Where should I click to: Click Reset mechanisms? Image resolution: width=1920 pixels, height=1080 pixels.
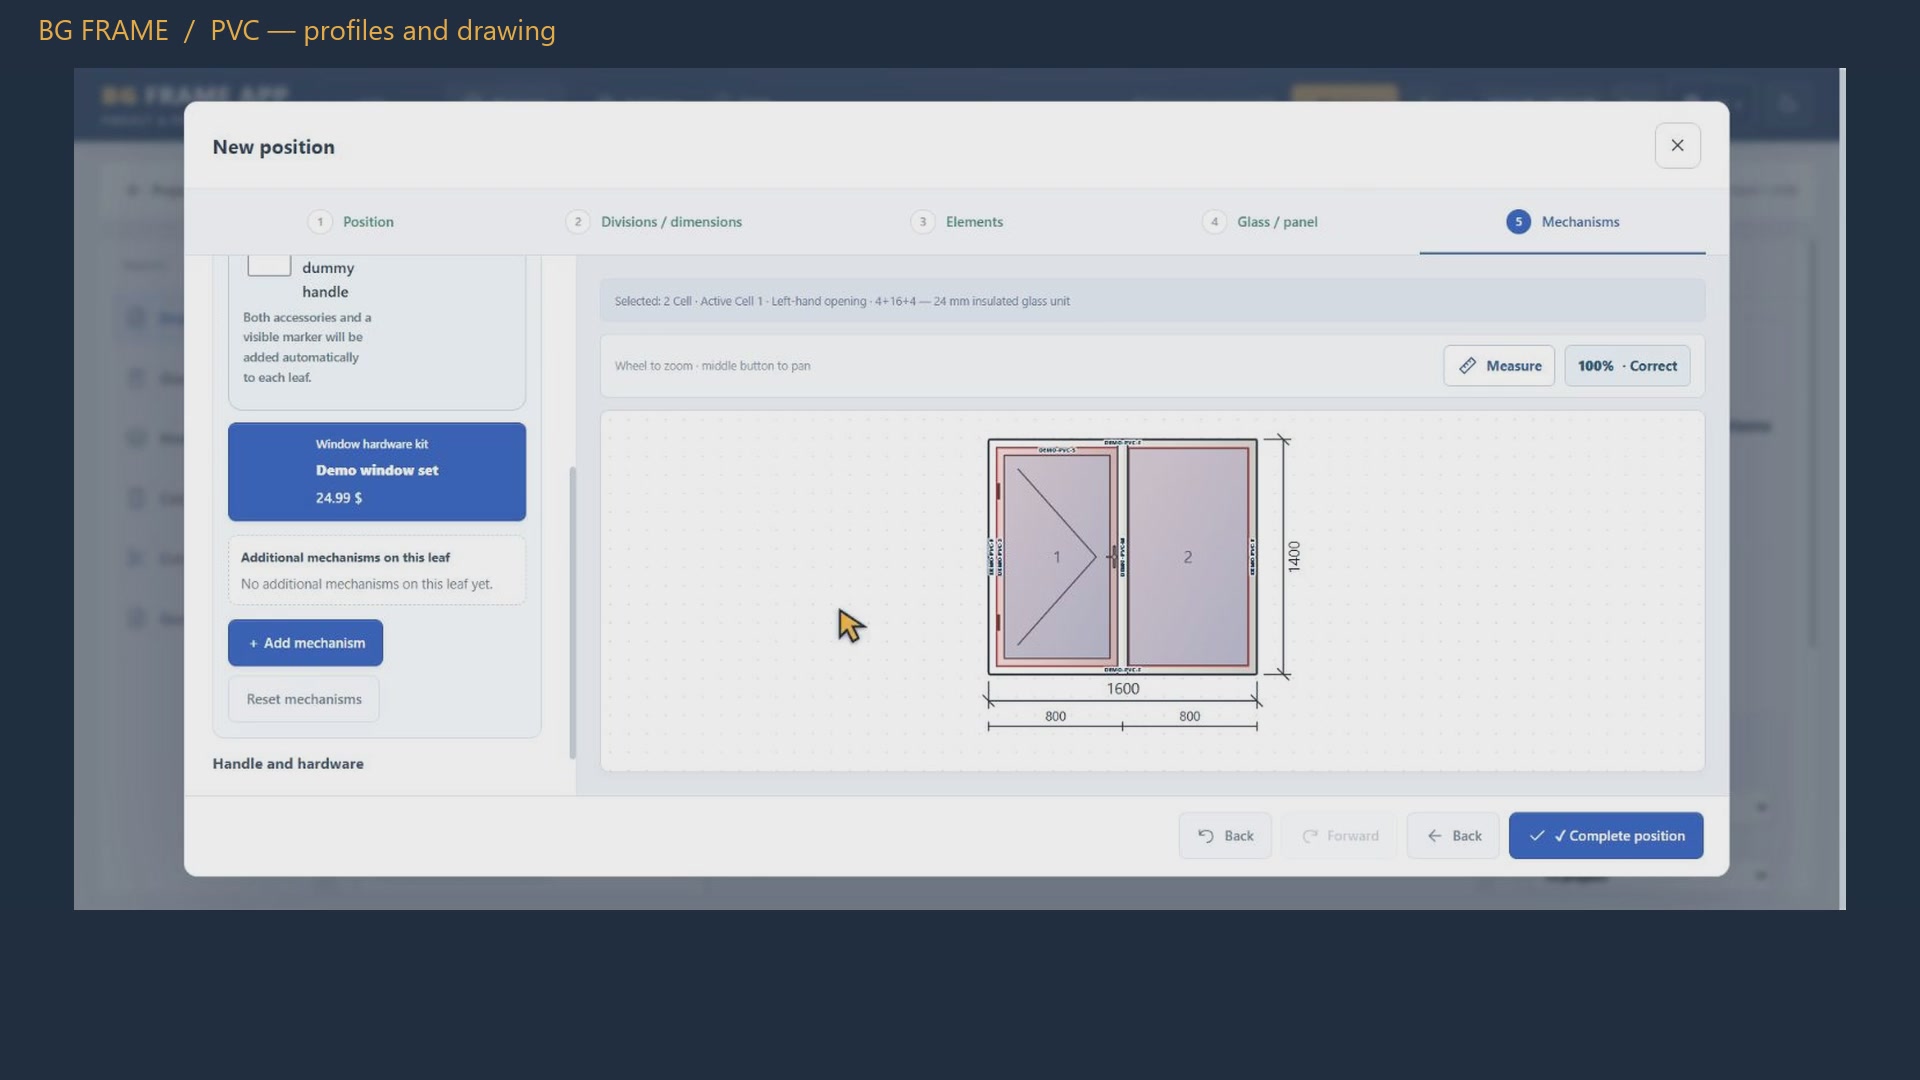click(x=304, y=699)
